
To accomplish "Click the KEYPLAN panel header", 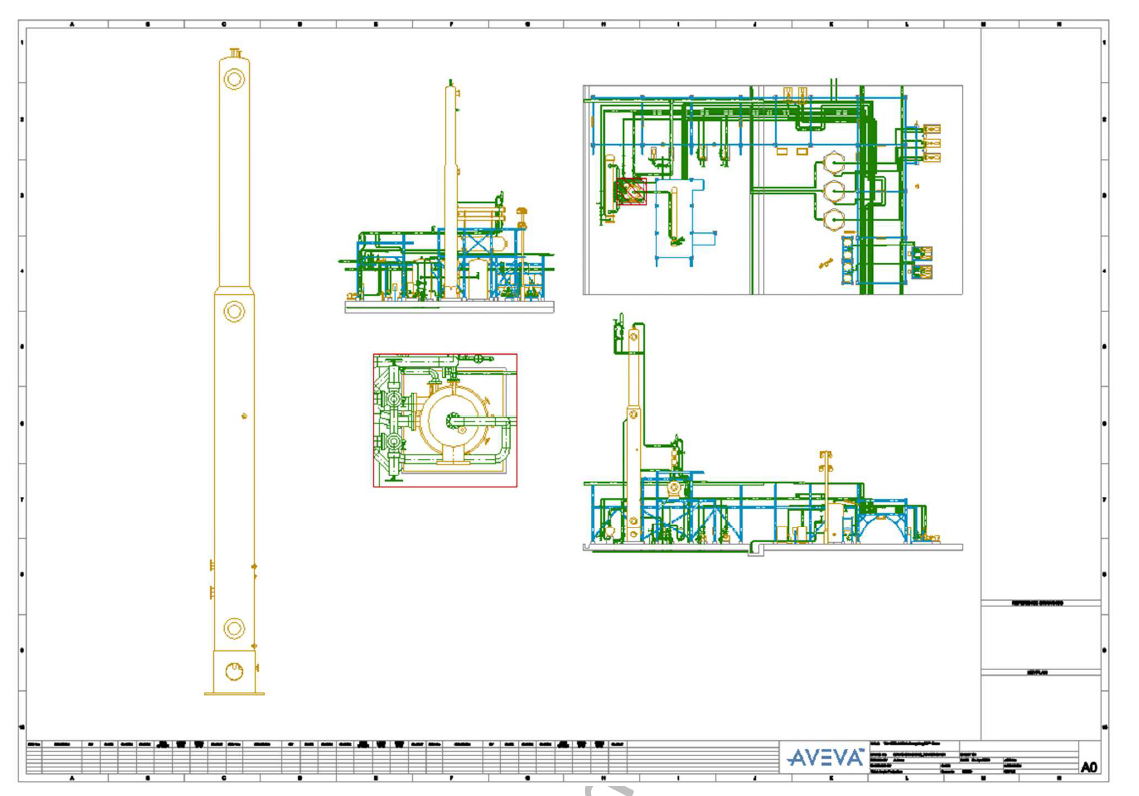I will [1040, 673].
